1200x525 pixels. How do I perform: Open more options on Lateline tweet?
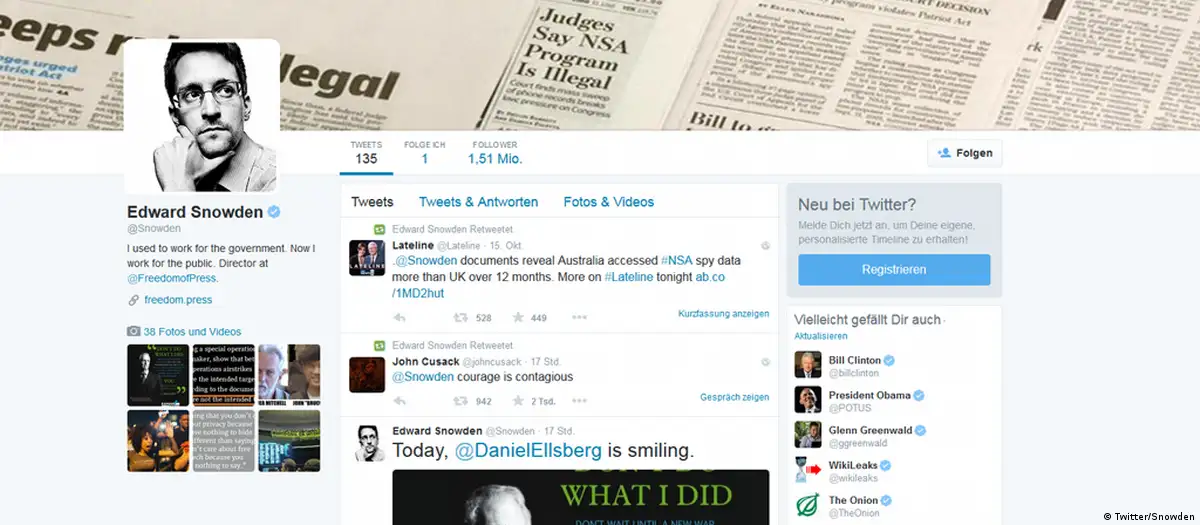579,318
